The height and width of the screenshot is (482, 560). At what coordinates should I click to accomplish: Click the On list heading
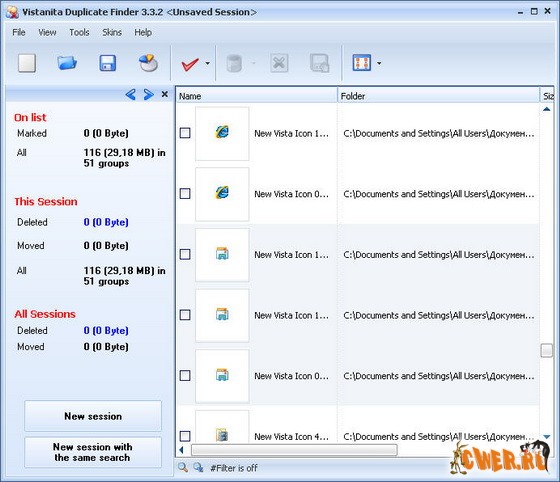coord(30,117)
